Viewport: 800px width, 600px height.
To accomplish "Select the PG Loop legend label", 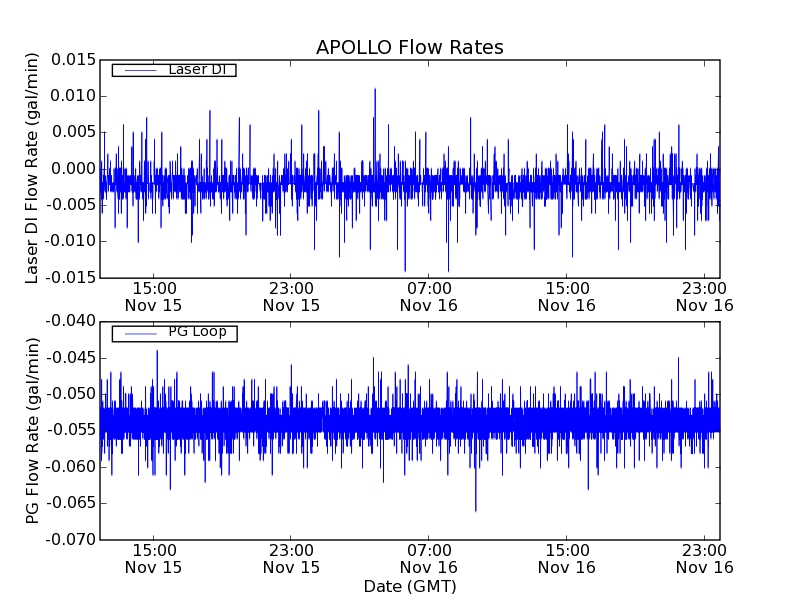I will click(x=197, y=332).
